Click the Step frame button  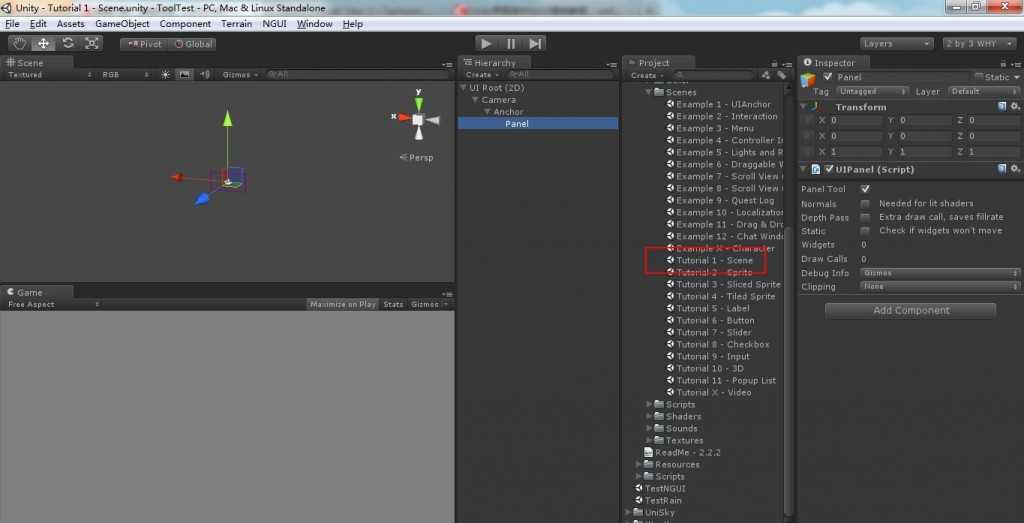[535, 44]
